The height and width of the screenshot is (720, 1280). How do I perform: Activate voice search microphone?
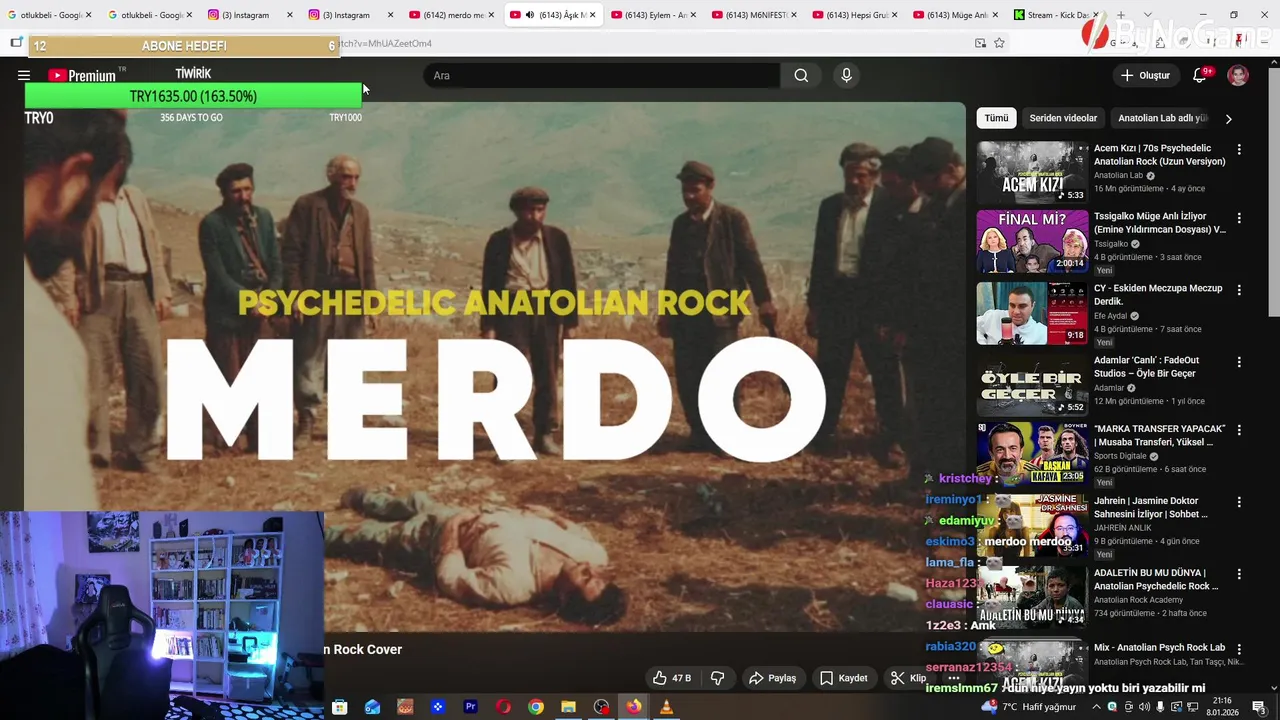pyautogui.click(x=846, y=76)
